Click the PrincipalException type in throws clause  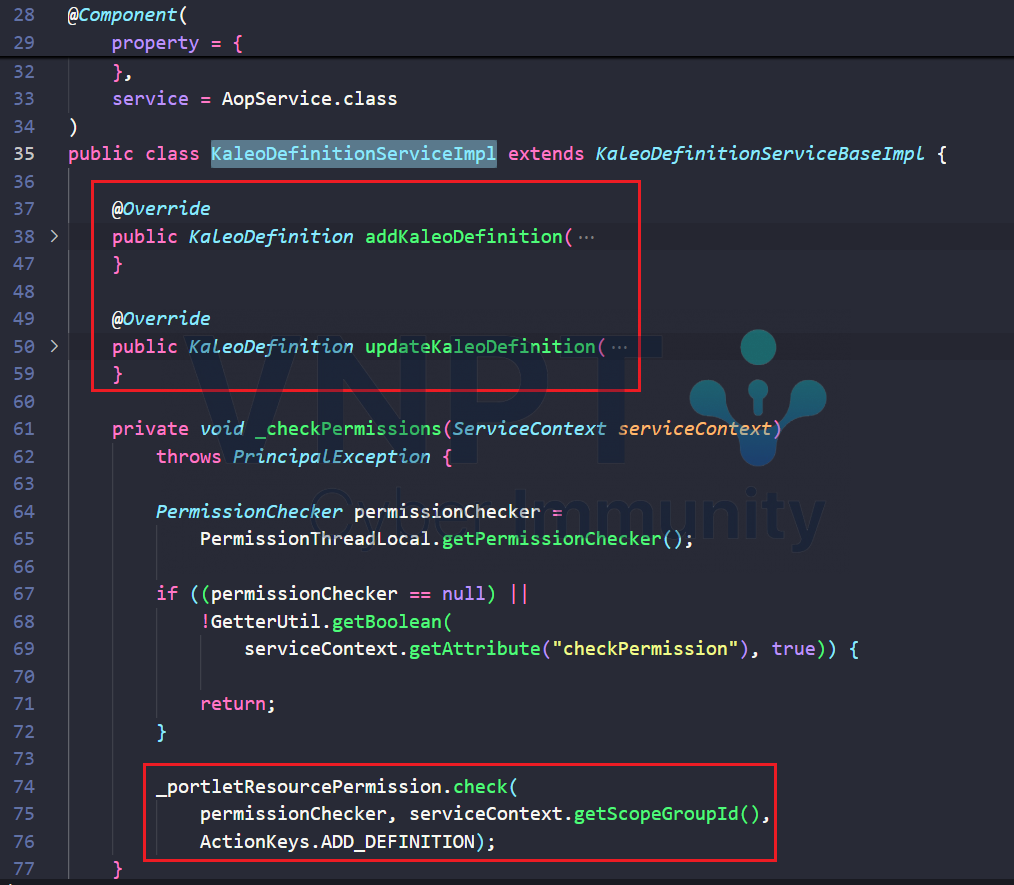coord(331,457)
